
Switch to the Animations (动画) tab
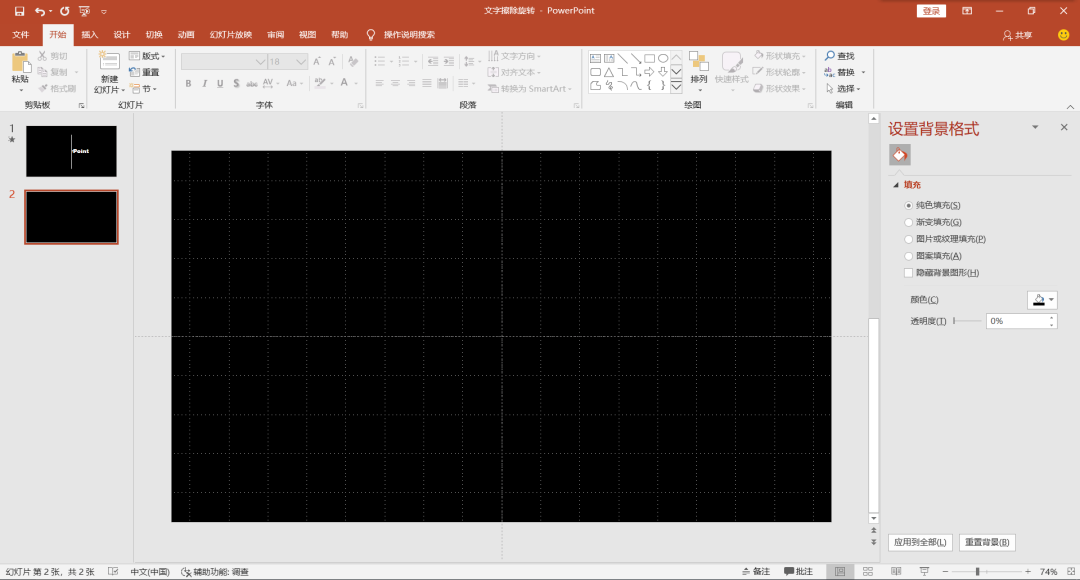point(186,35)
